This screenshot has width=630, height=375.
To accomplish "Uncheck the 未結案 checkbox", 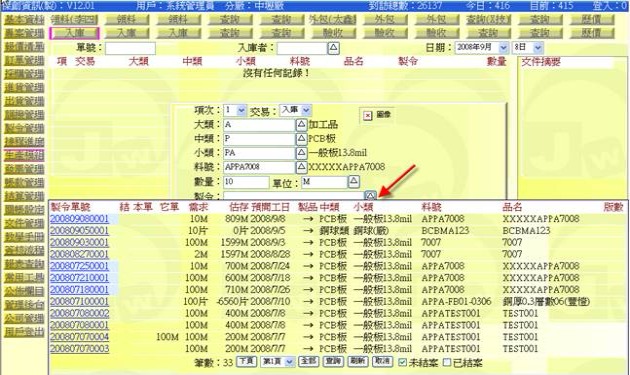I will (402, 362).
